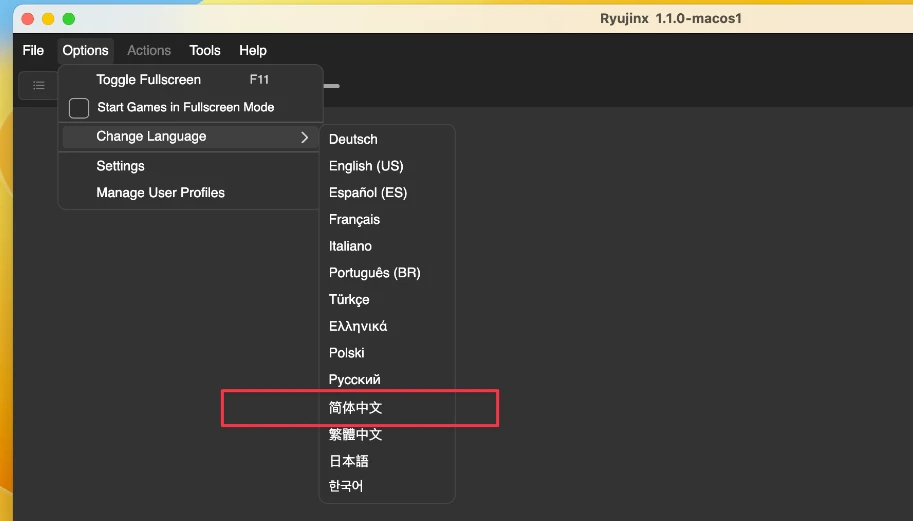Enable Start Games in Fullscreen Mode checkbox
913x521 pixels.
click(x=79, y=108)
